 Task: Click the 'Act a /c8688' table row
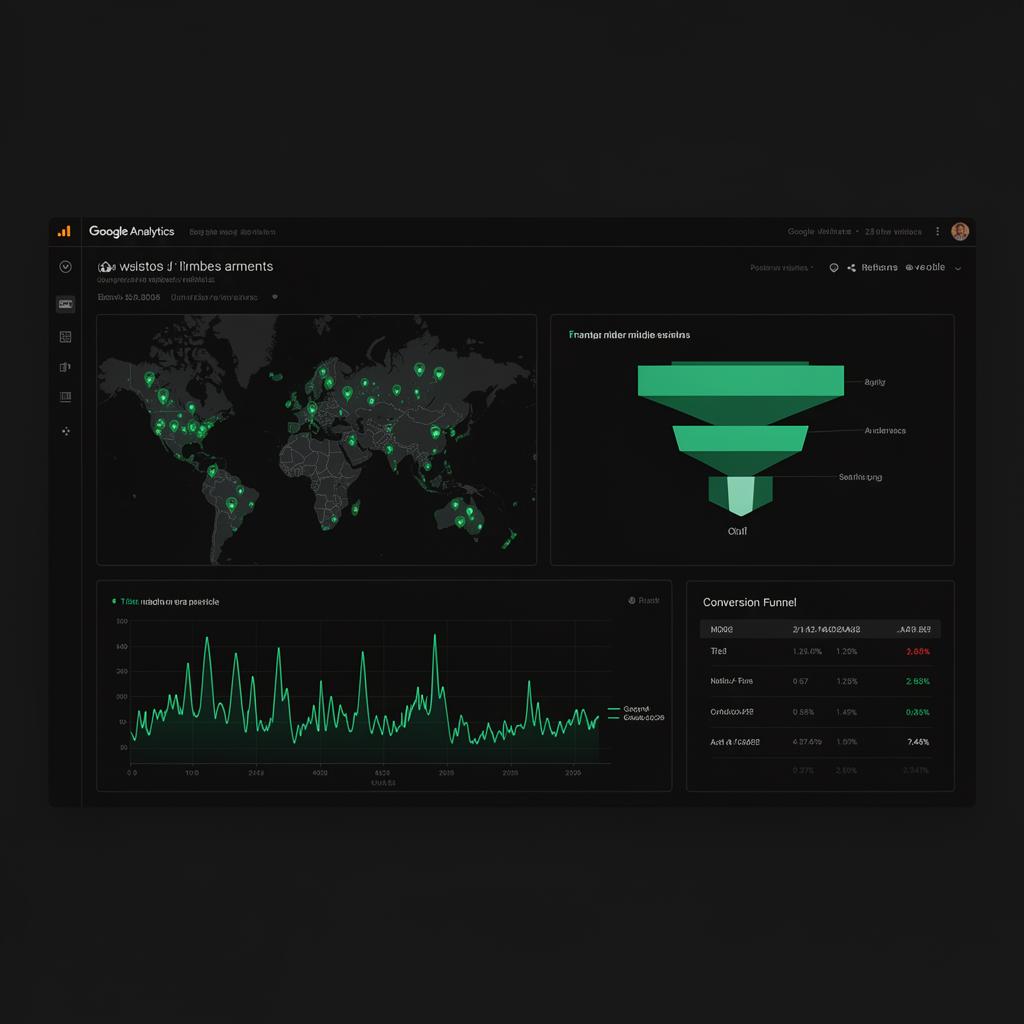(x=820, y=742)
